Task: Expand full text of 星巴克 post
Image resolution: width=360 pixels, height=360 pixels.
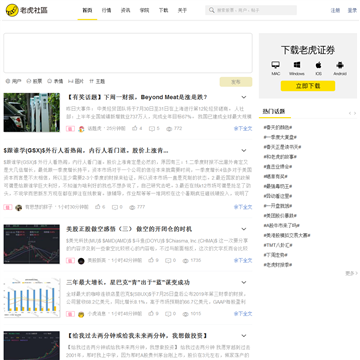Action: (243, 314)
